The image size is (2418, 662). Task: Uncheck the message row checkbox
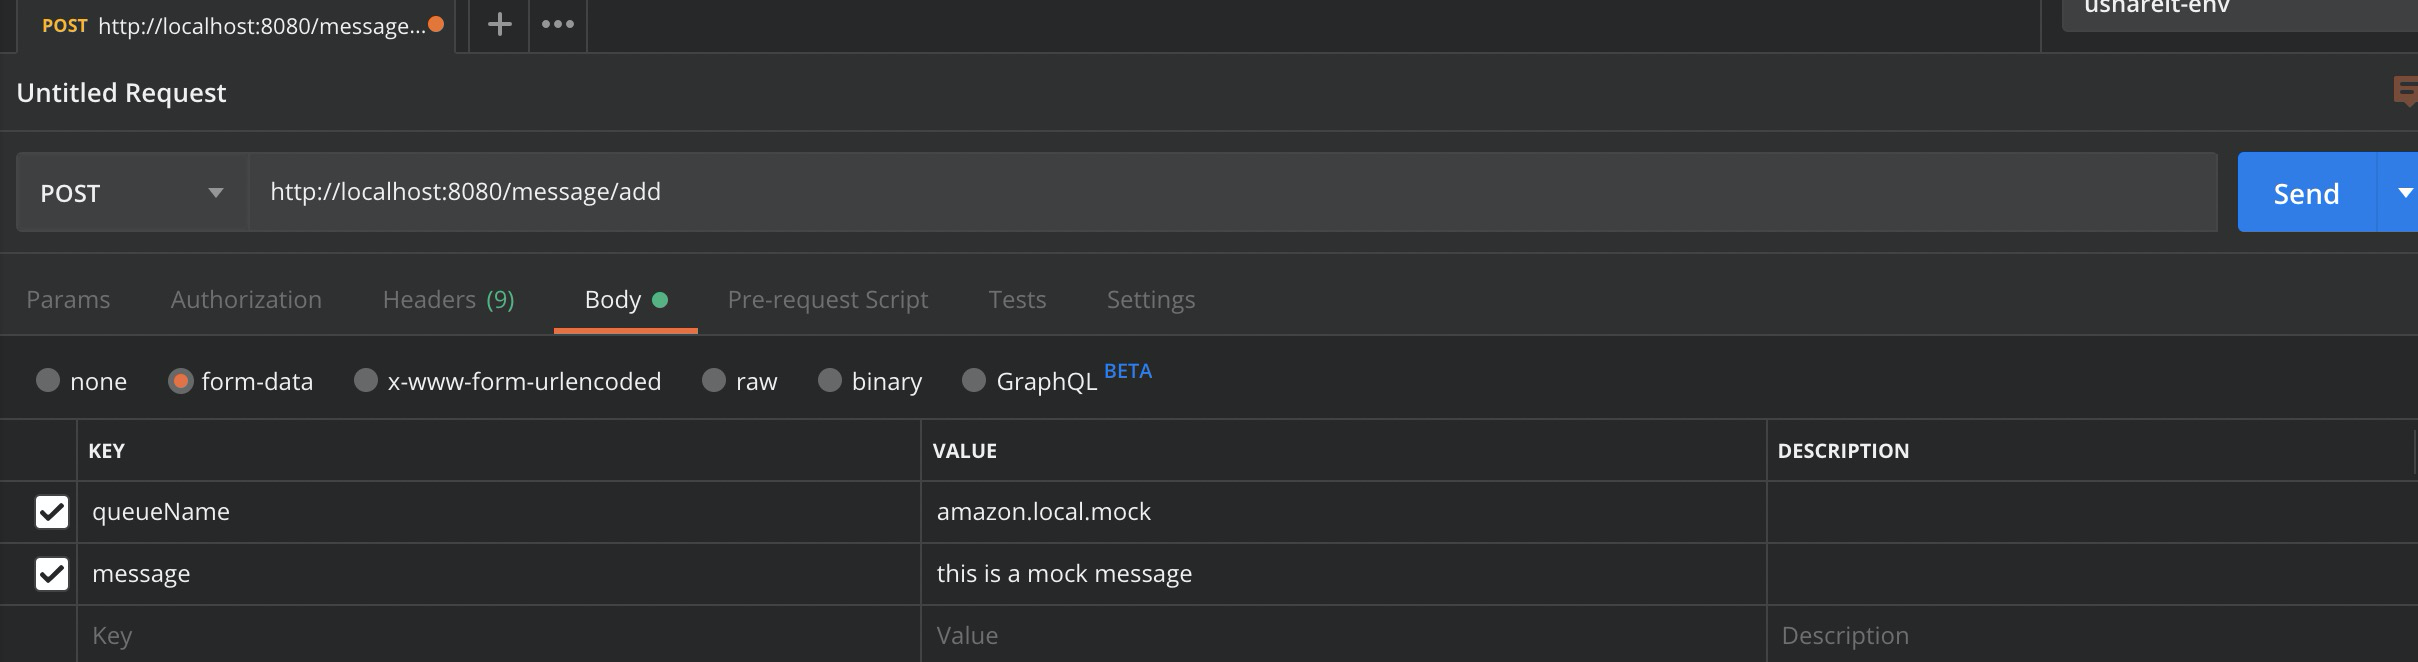point(52,574)
